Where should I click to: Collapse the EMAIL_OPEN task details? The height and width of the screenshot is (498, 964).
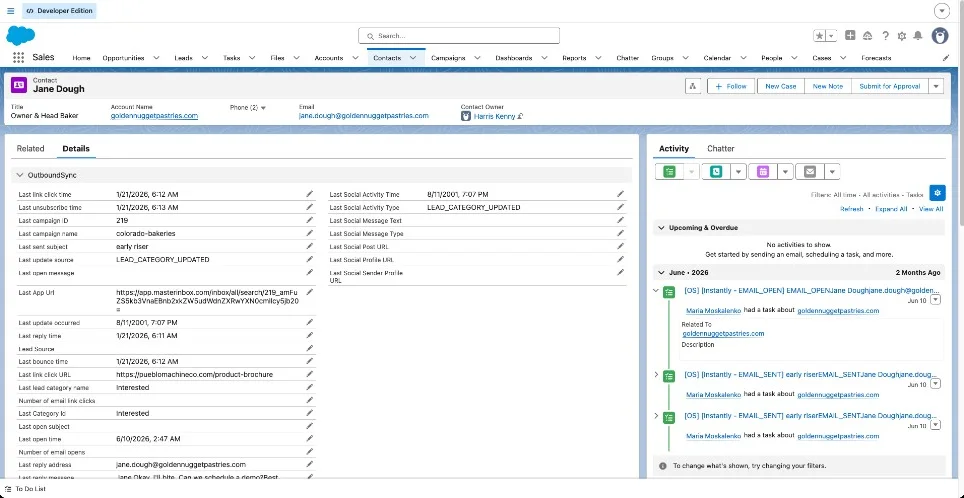(x=656, y=291)
